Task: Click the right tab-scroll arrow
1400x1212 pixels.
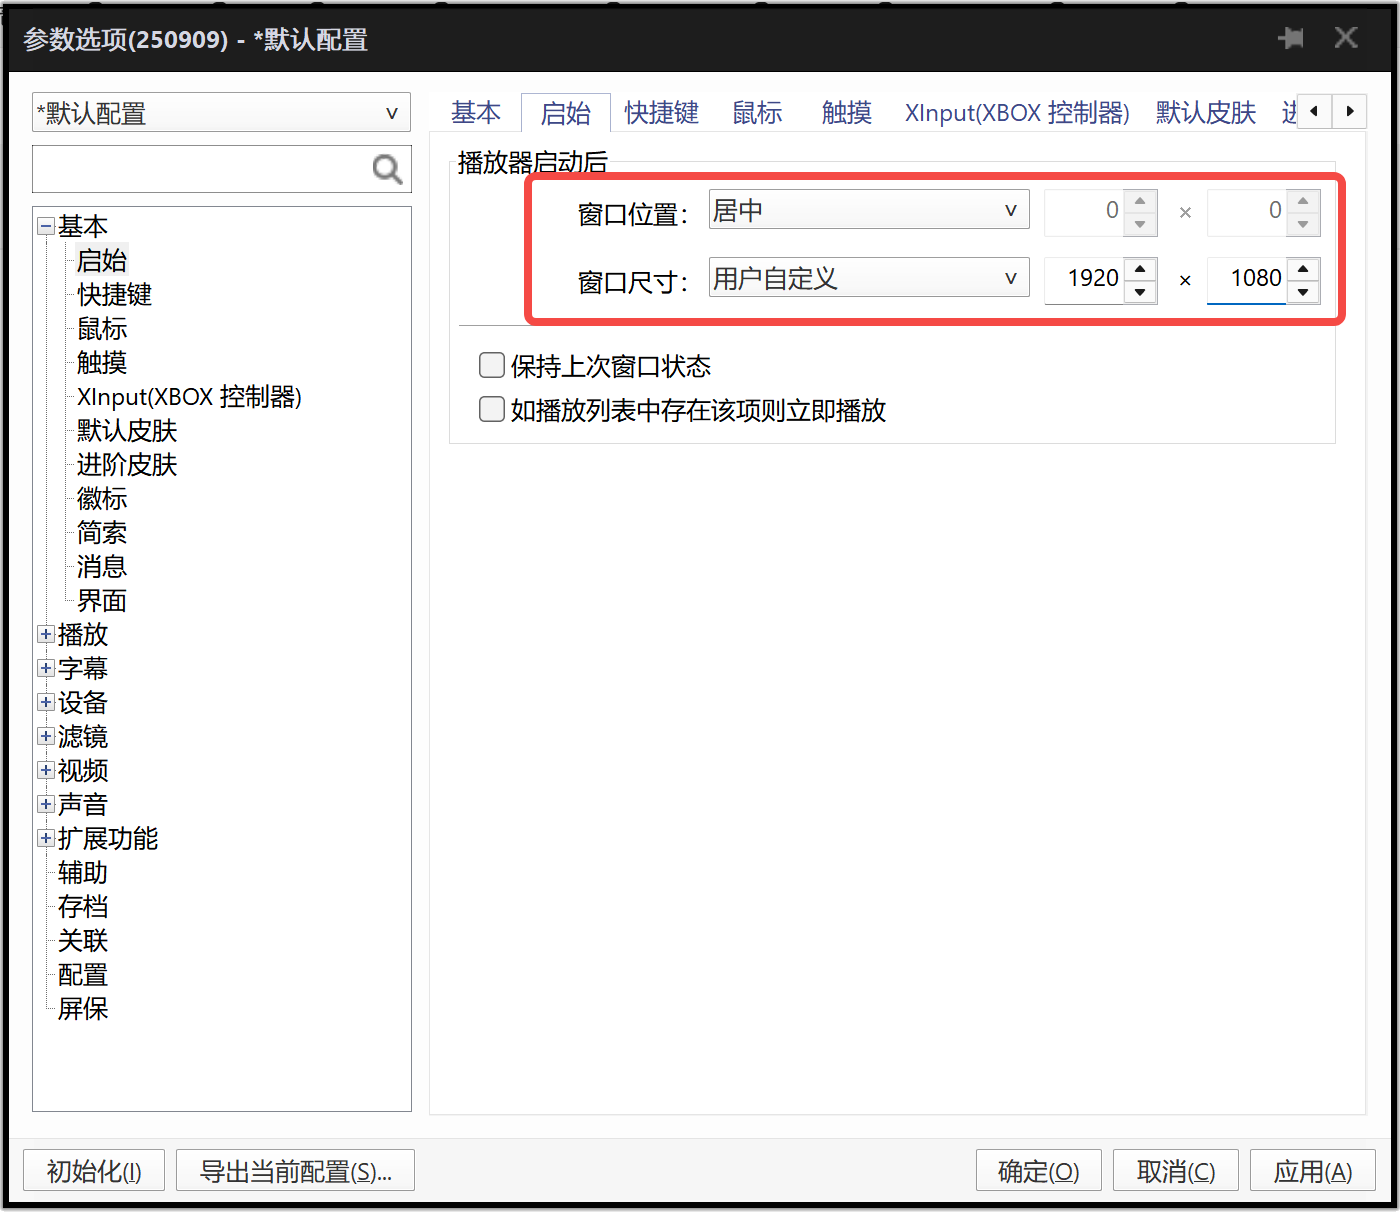Action: [x=1350, y=111]
